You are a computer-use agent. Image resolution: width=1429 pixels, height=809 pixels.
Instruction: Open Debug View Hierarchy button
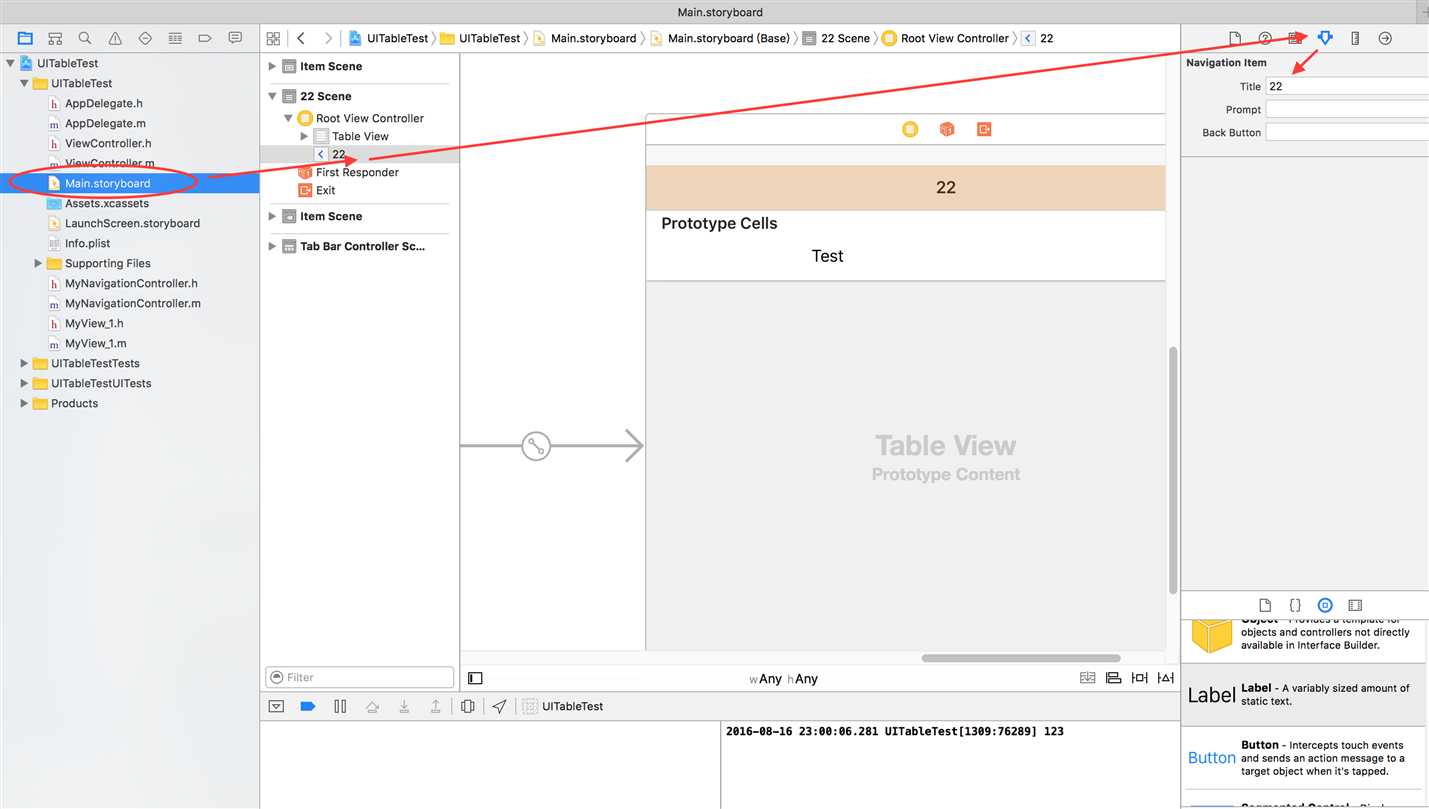(468, 706)
